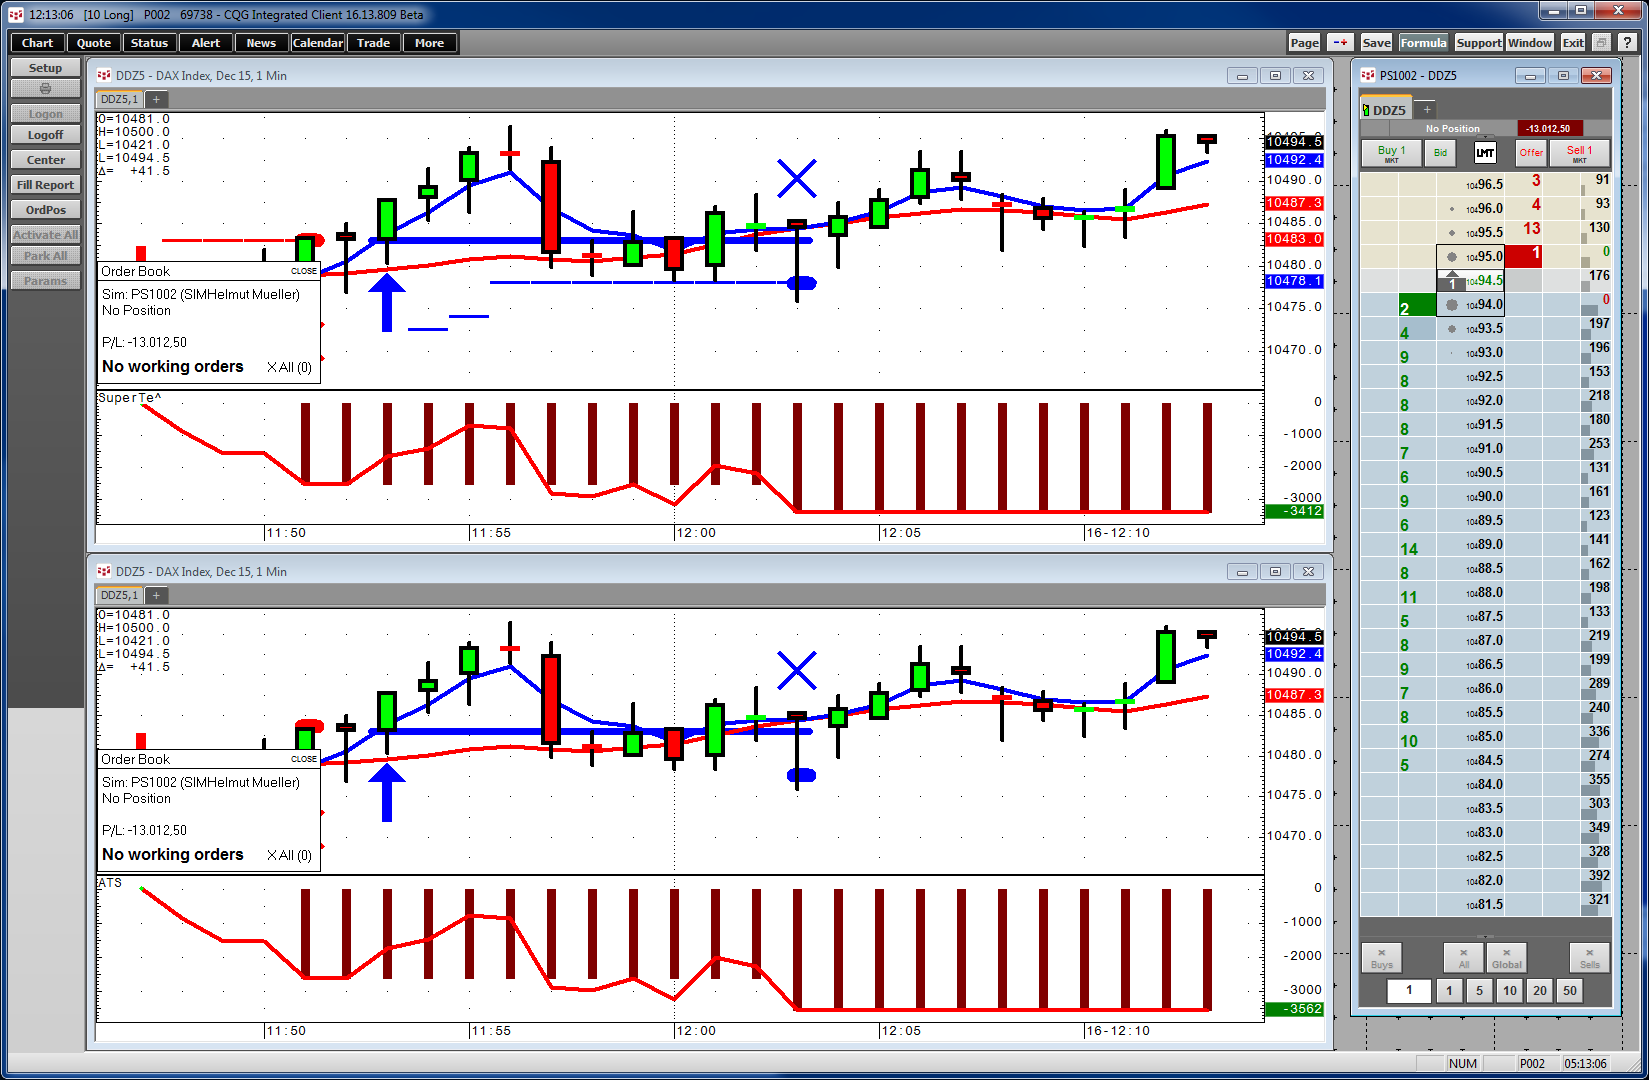Open the Trade menu button
This screenshot has width=1649, height=1080.
(374, 43)
